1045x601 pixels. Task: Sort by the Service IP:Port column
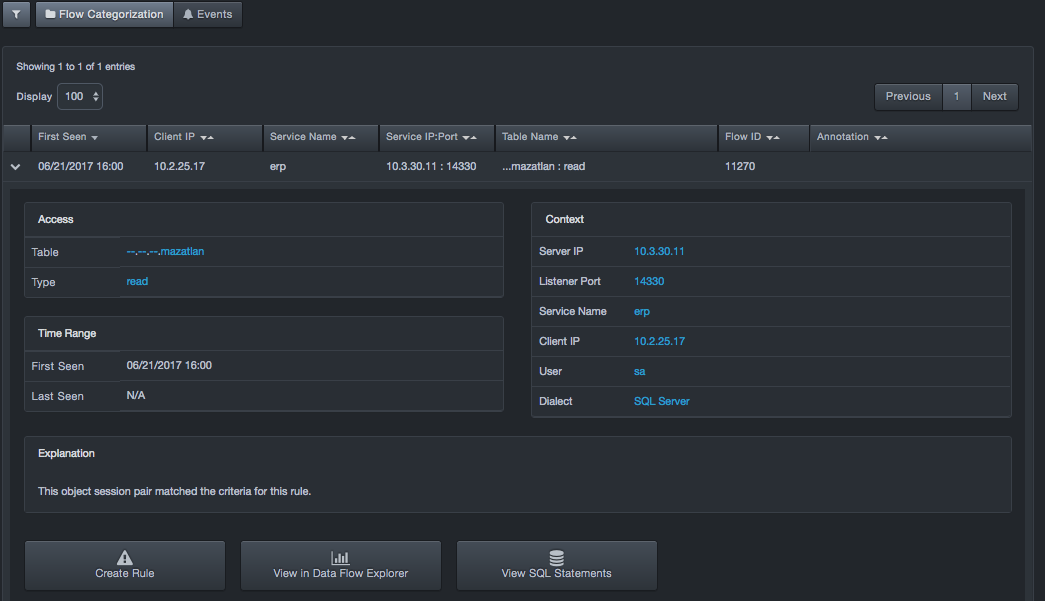click(432, 137)
